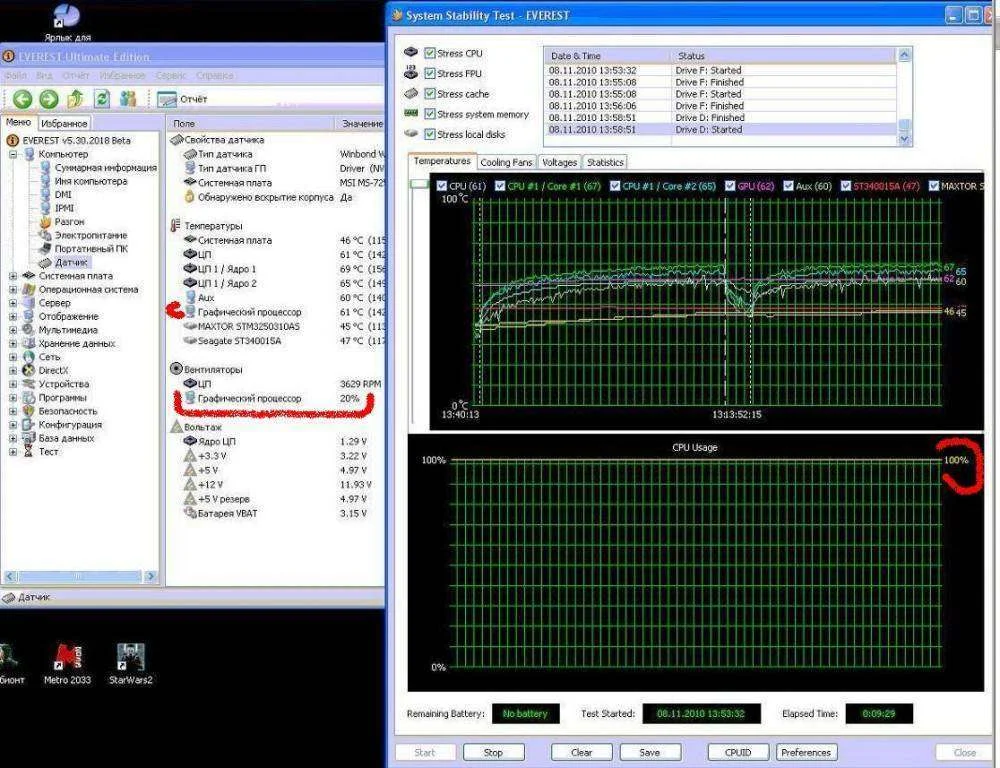Open the Metro 2033 desktop shortcut
This screenshot has width=1000, height=768.
(67, 663)
